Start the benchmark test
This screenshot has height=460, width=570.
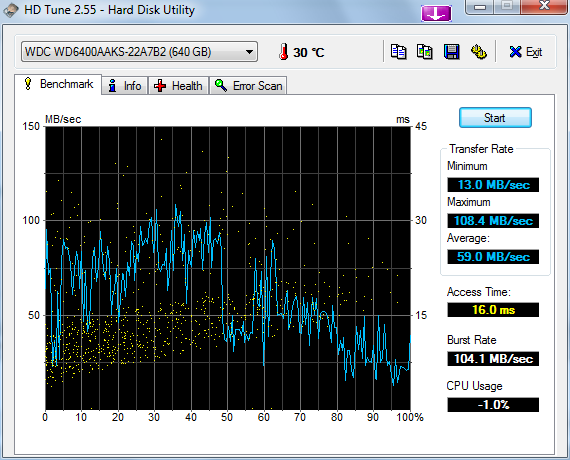[495, 118]
